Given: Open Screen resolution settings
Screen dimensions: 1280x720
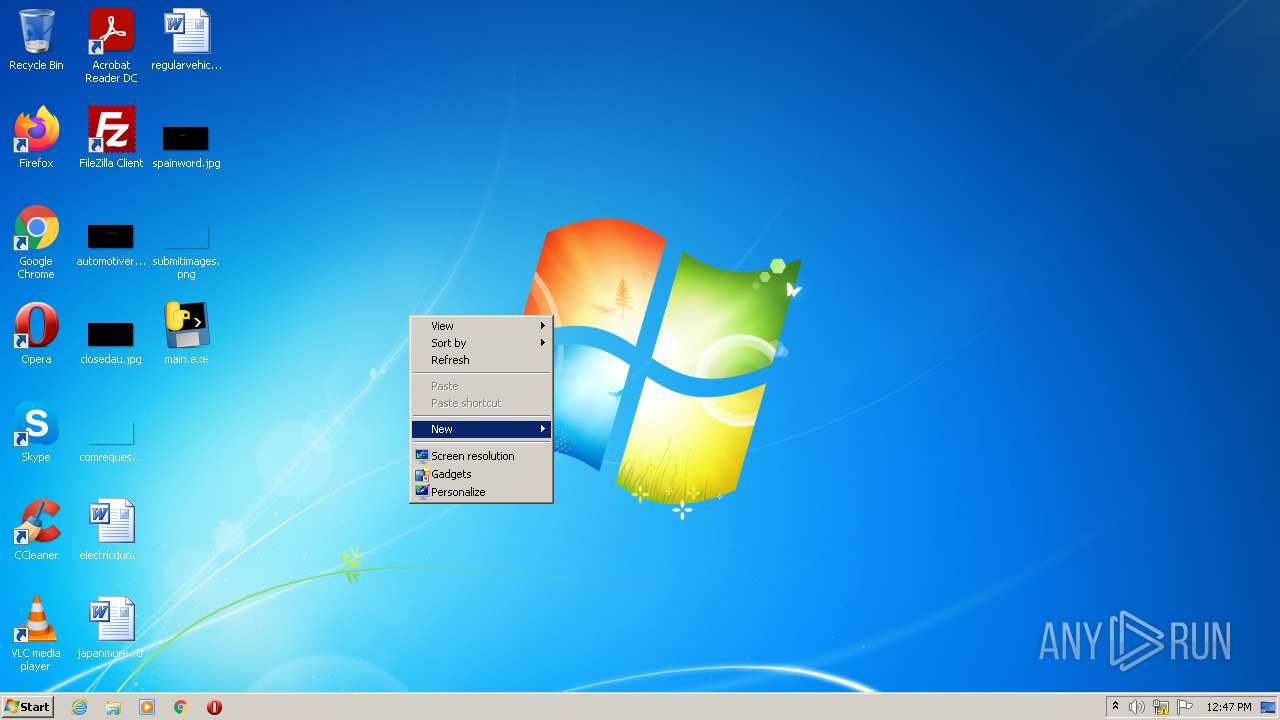Looking at the screenshot, I should [481, 456].
